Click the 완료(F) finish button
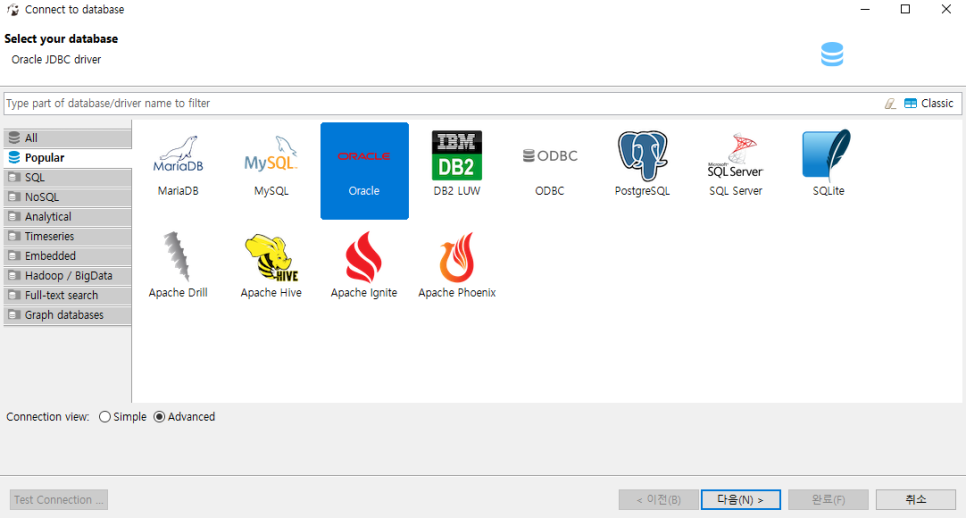This screenshot has height=518, width=966. (x=828, y=500)
